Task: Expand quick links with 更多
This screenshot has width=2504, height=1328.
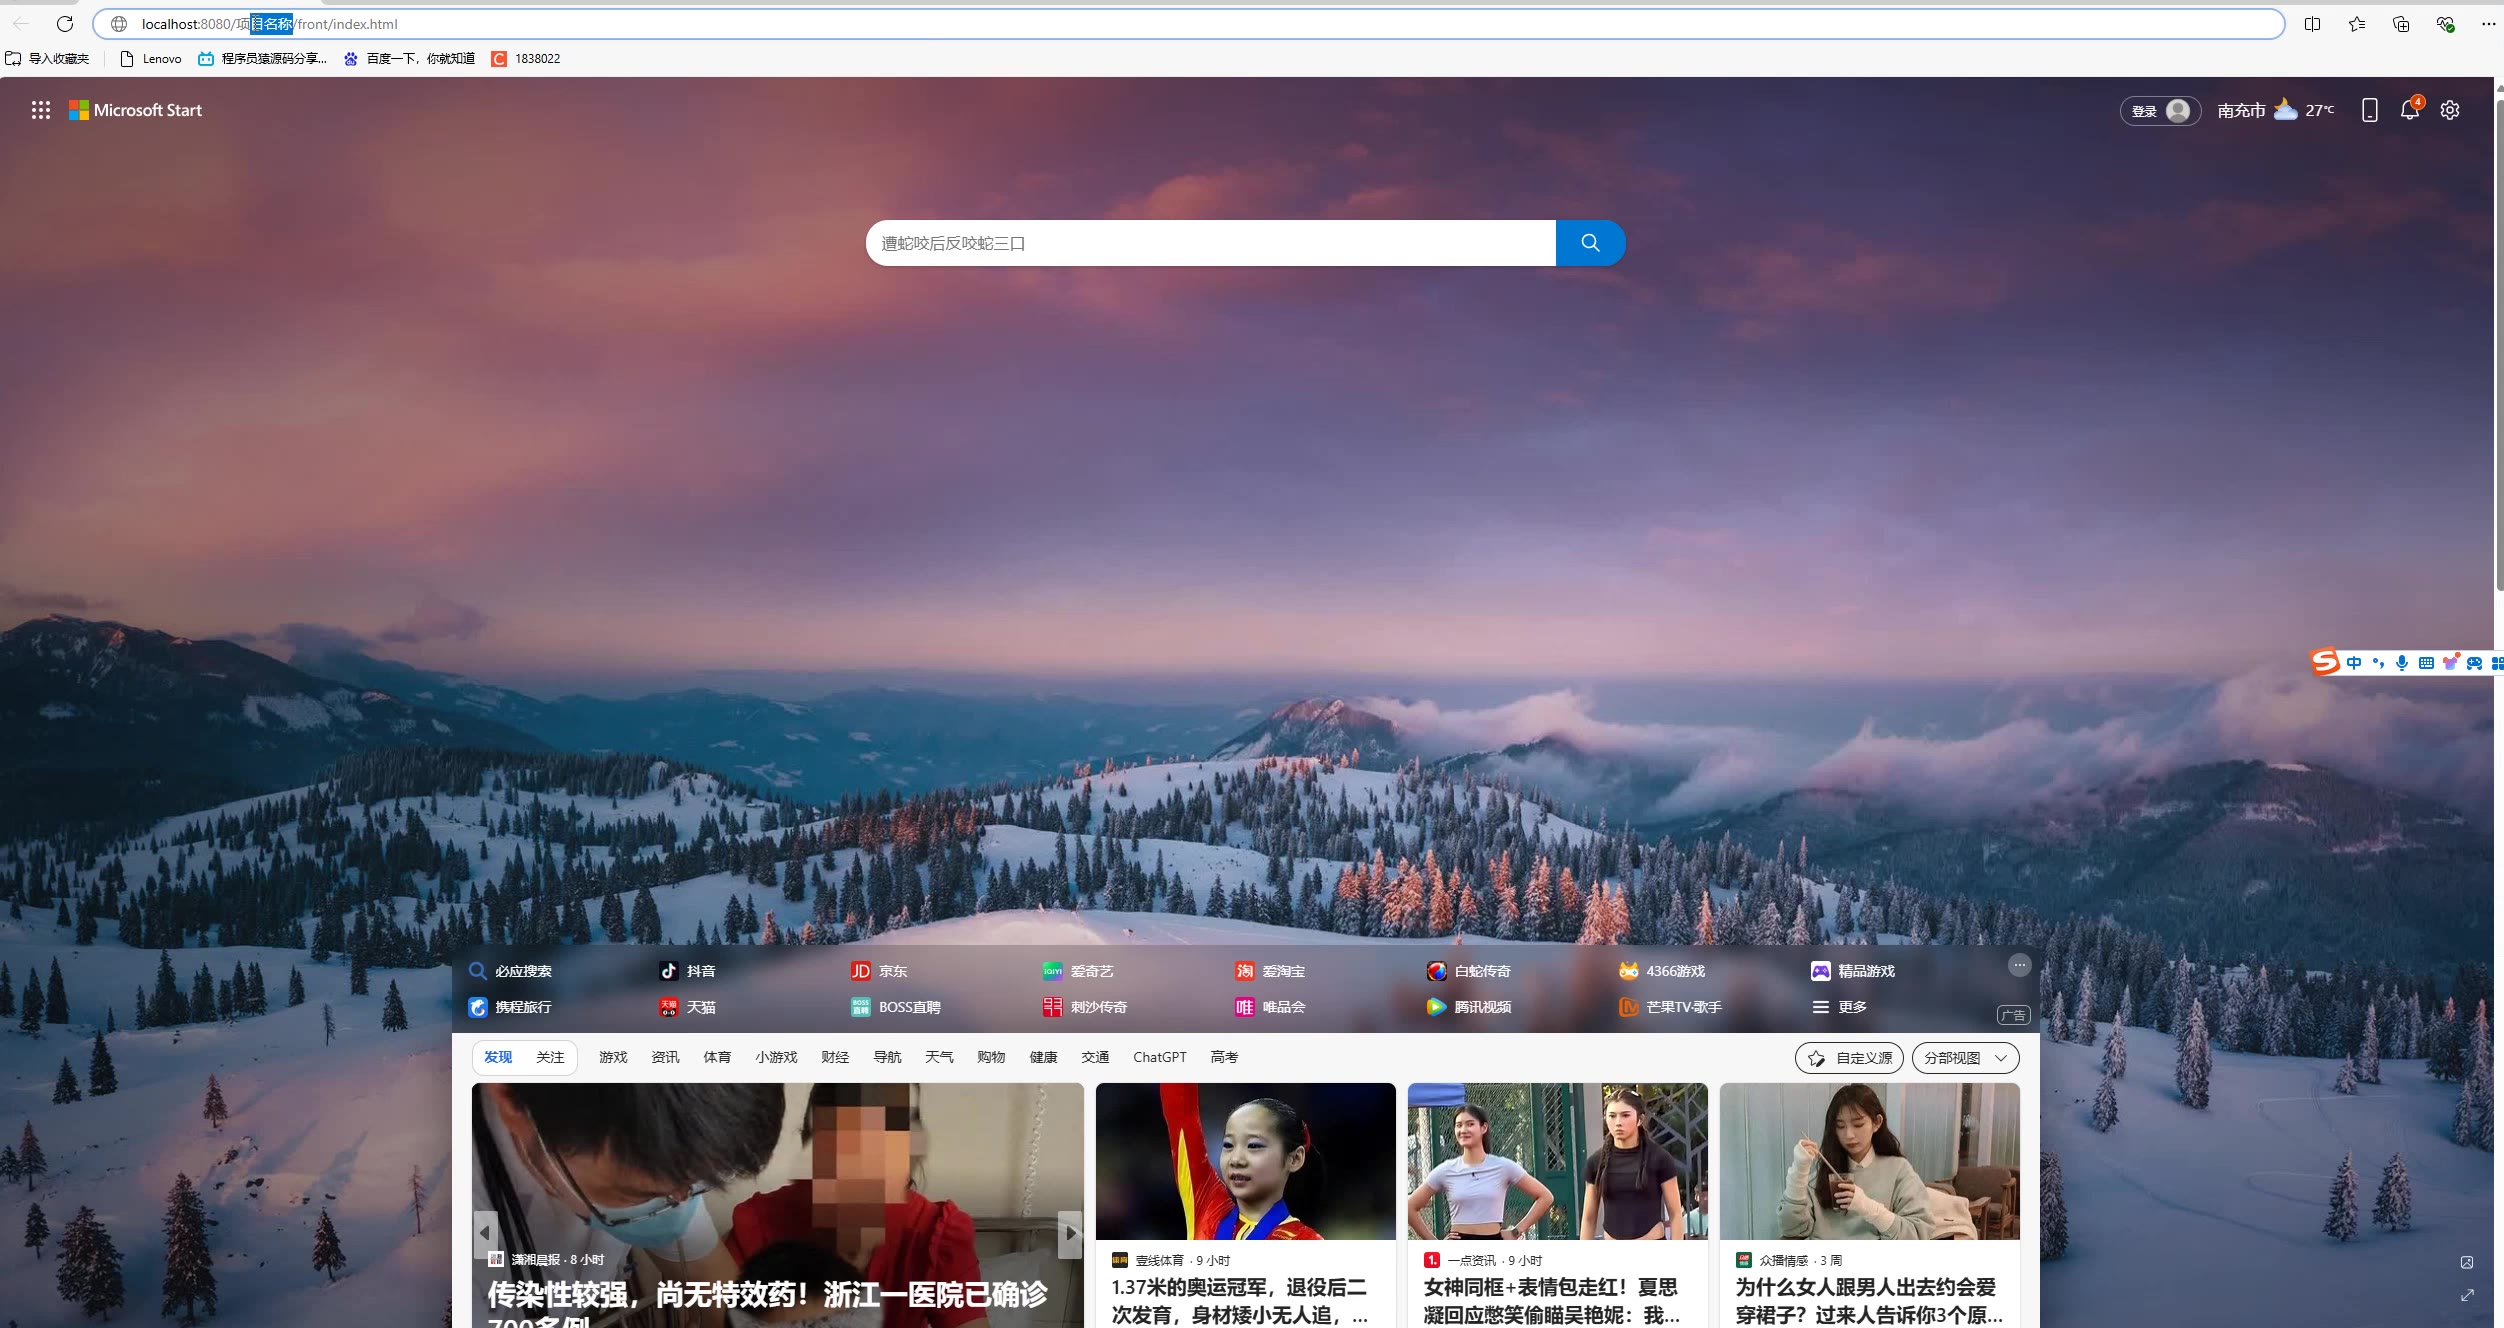Action: pyautogui.click(x=1840, y=1007)
